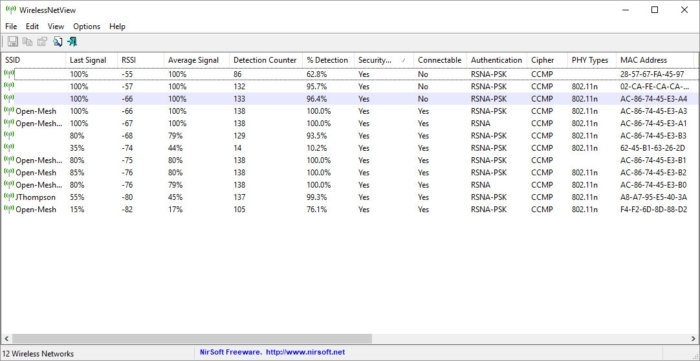Open the Edit menu

33,26
